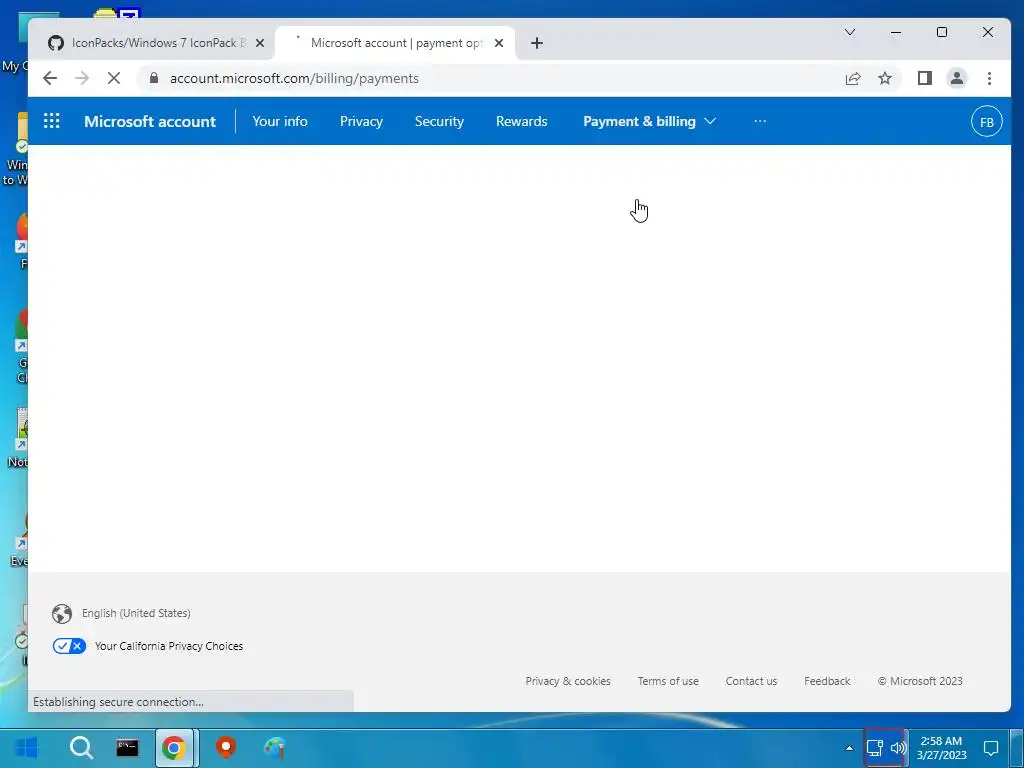
Task: Open the tab search dropdown arrow
Action: point(850,32)
